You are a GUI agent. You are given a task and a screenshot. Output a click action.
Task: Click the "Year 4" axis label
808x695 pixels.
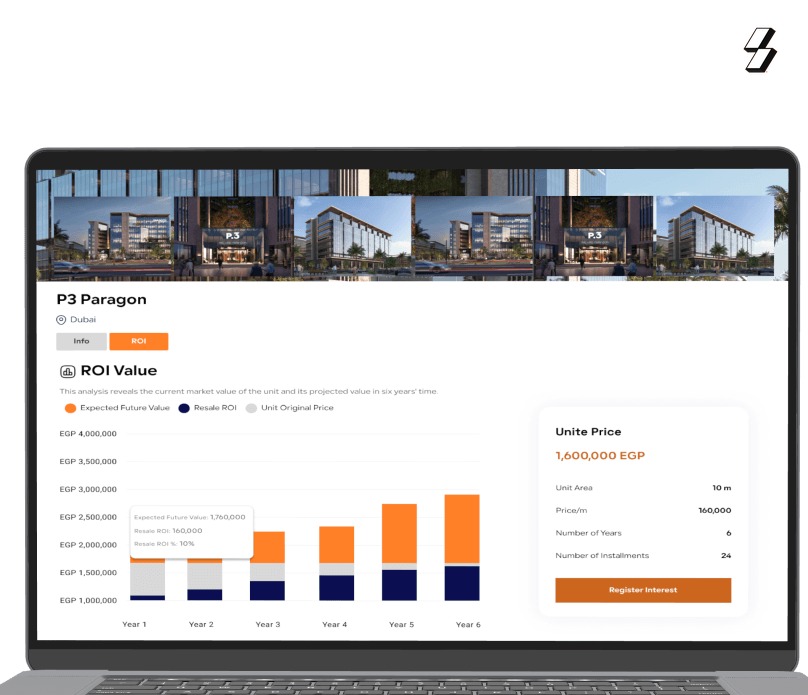(334, 624)
